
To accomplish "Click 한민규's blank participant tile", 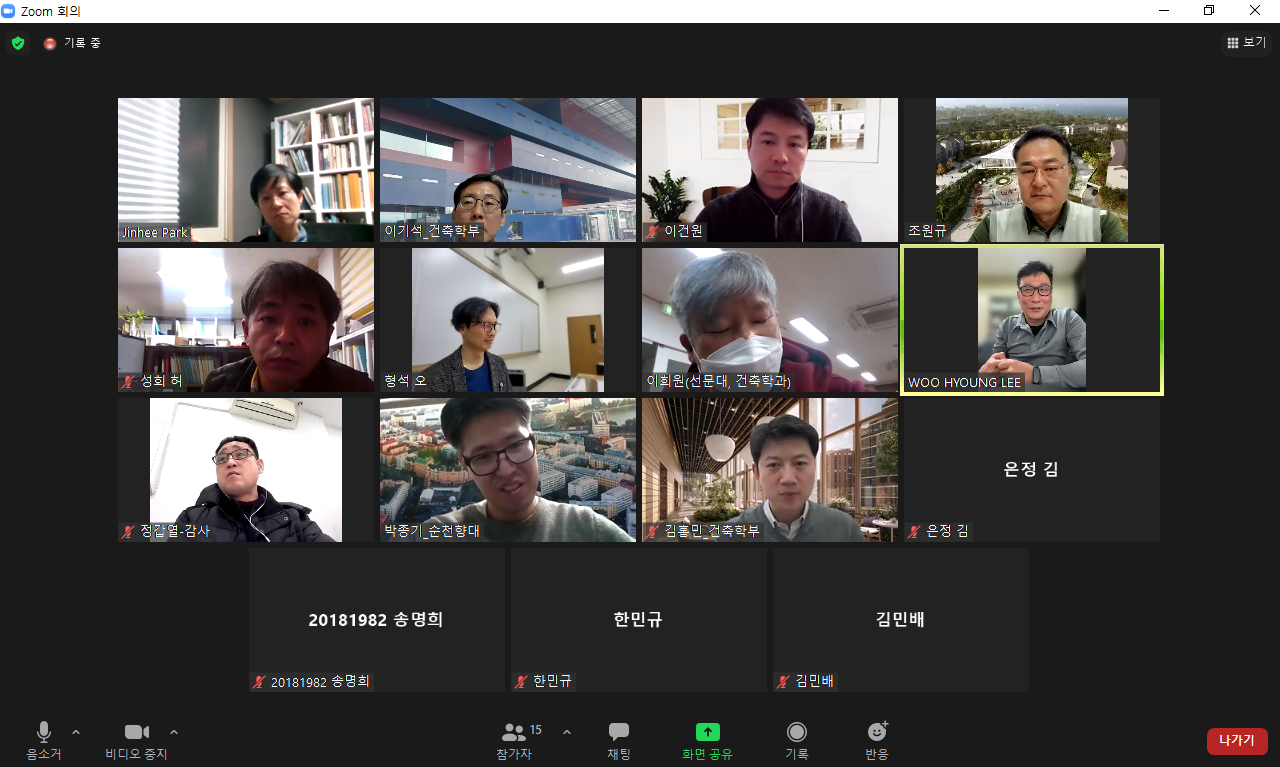I will [638, 620].
